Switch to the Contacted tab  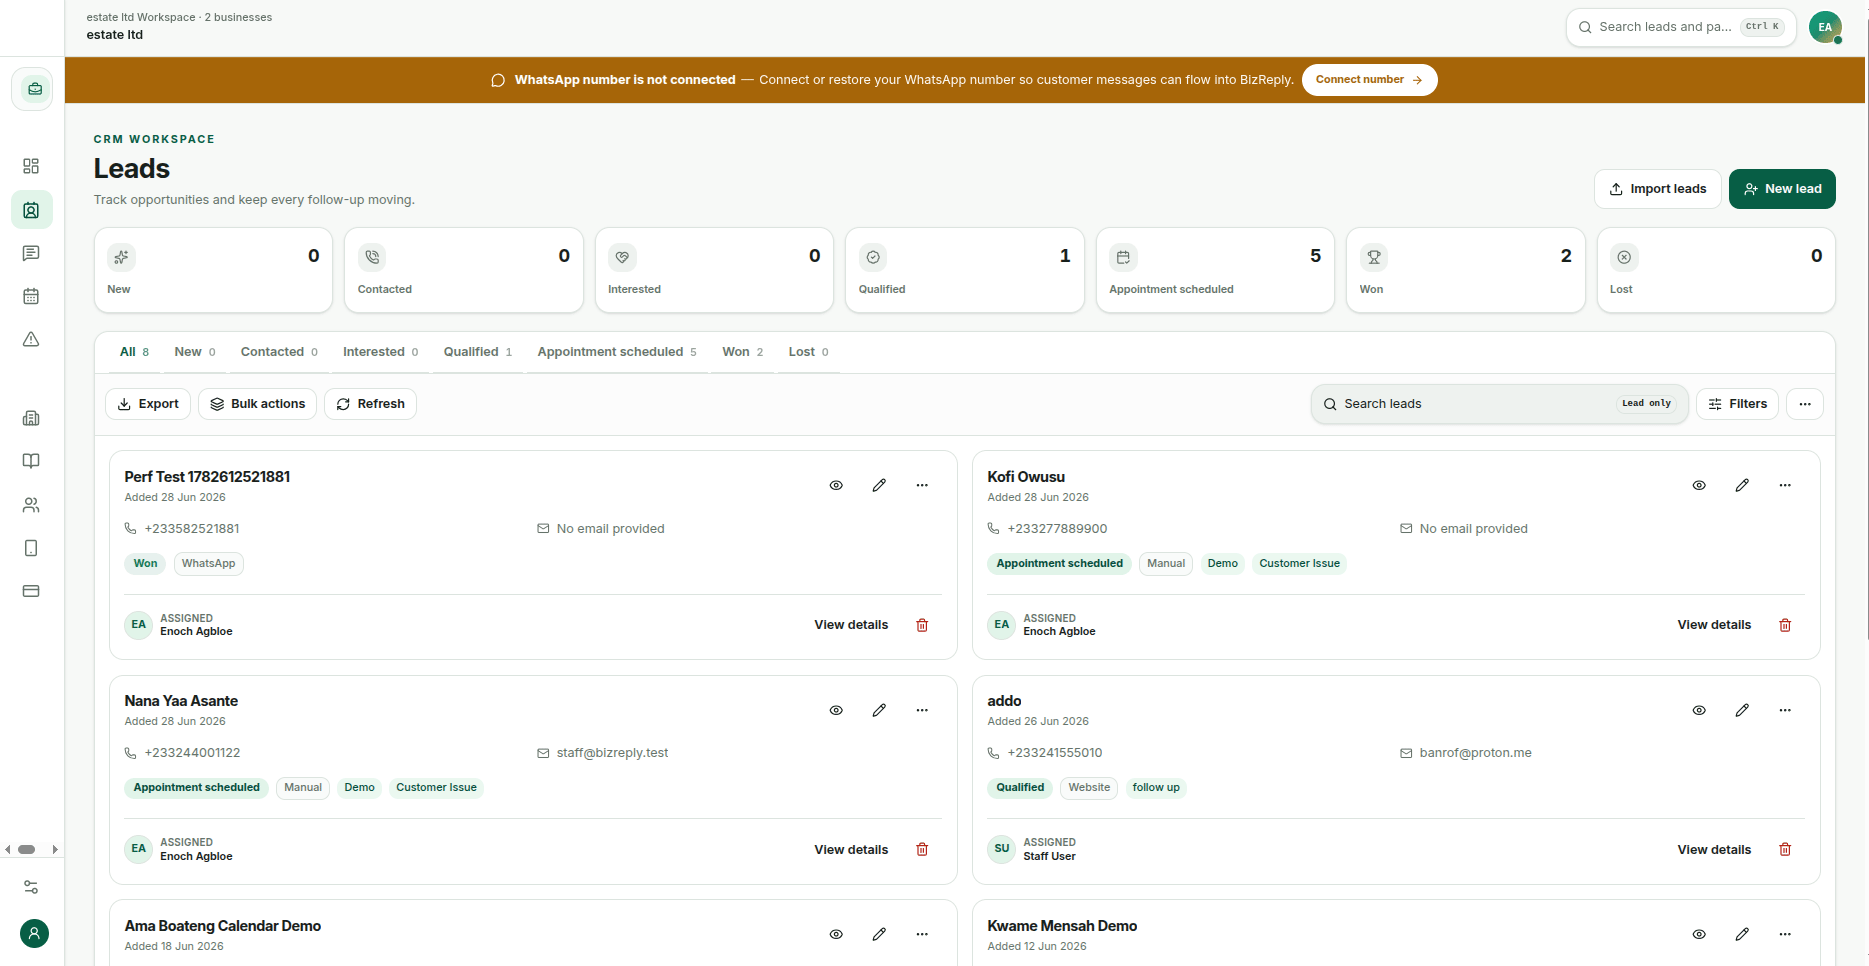pos(279,352)
